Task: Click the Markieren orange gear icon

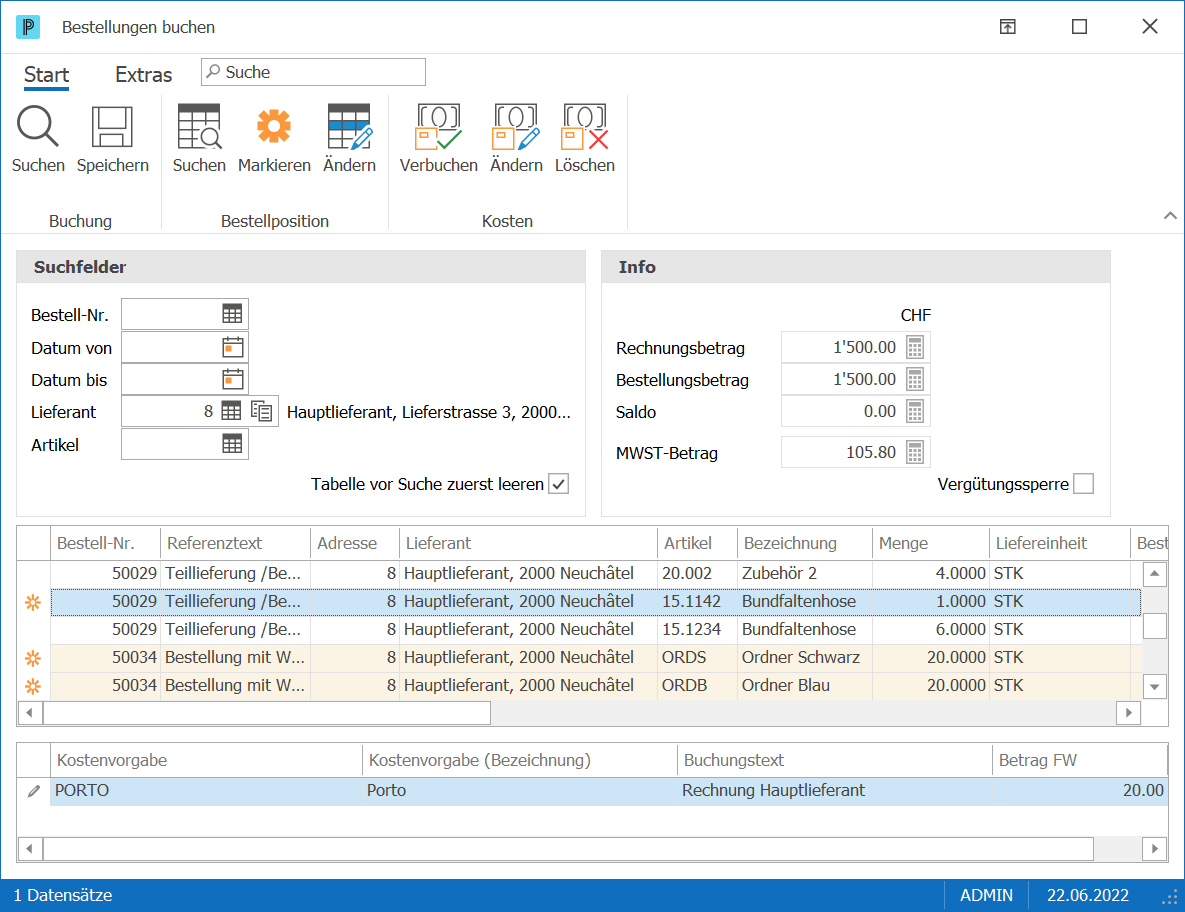Action: (274, 126)
